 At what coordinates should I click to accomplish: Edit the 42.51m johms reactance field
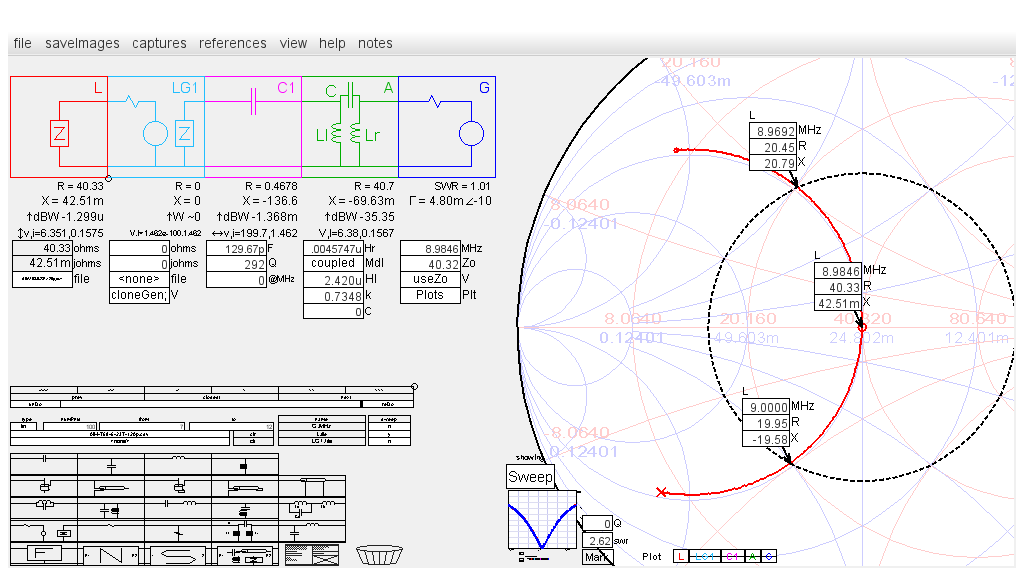42,263
